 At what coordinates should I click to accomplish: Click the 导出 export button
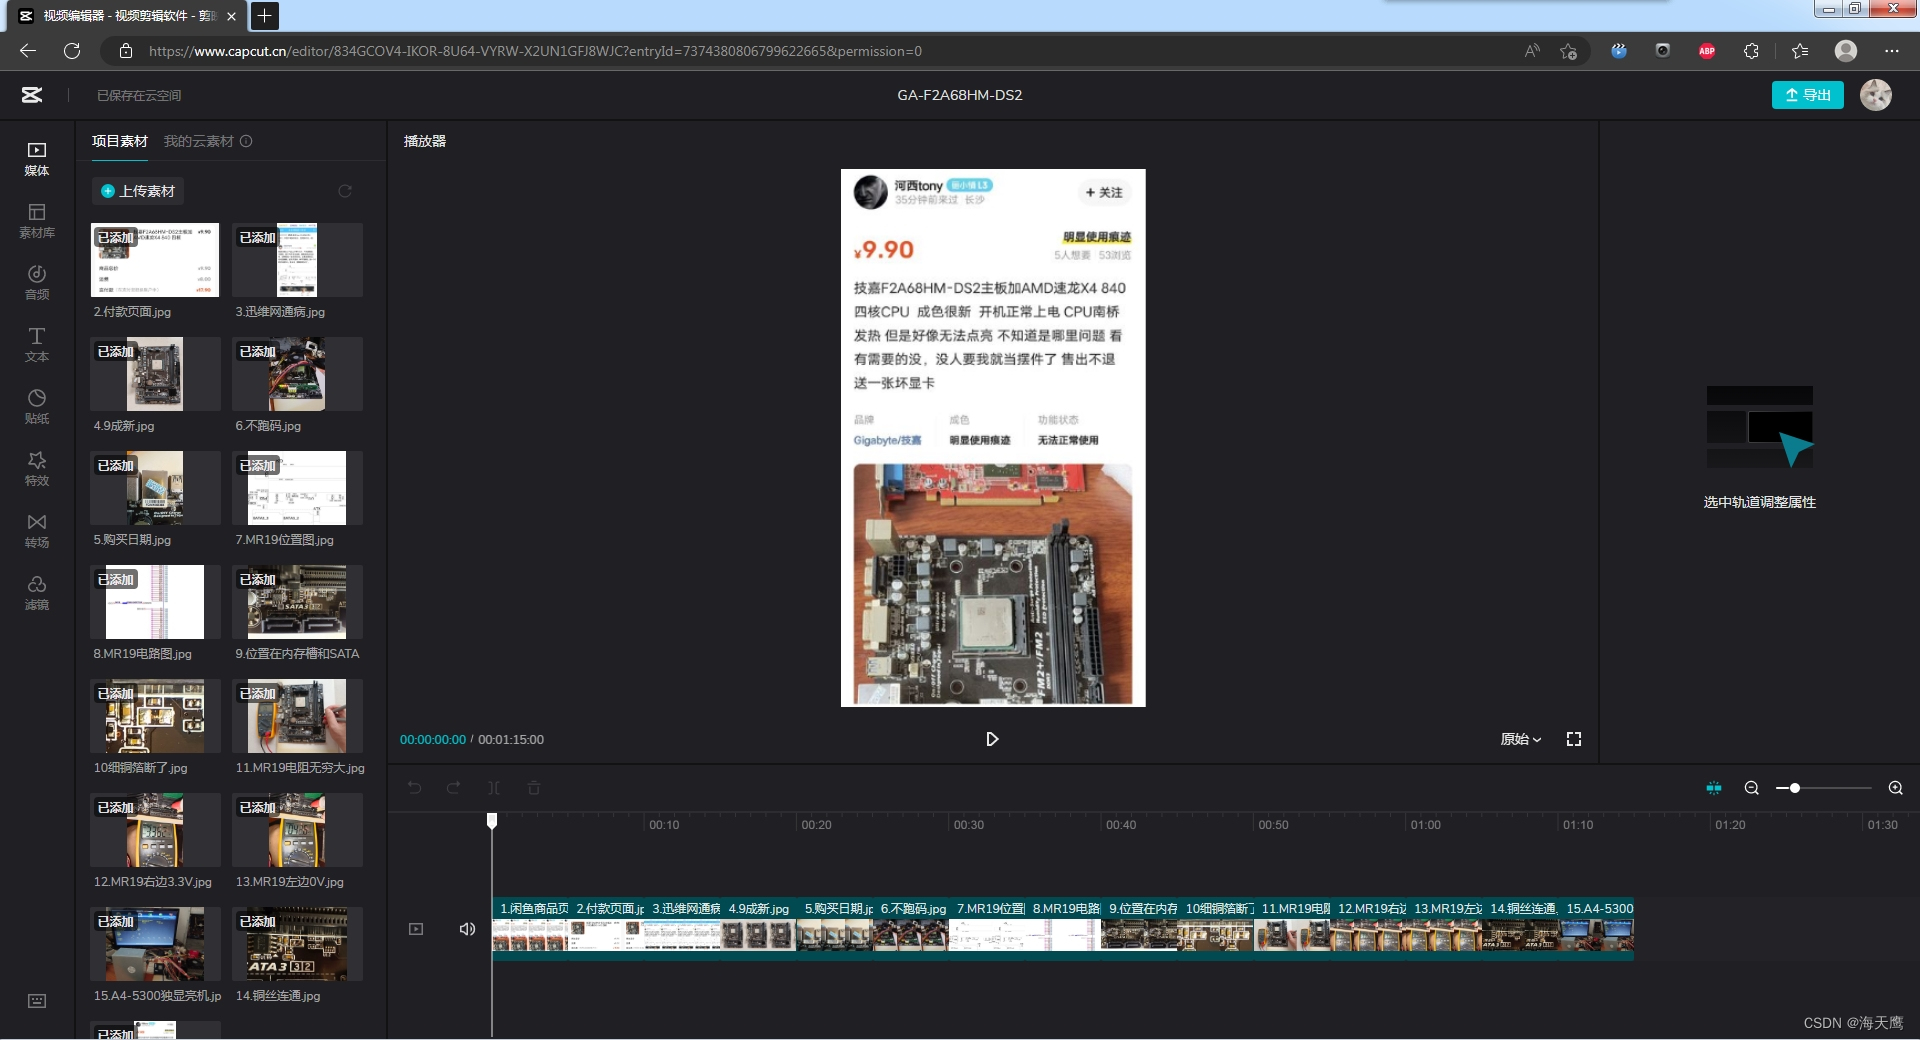coord(1808,95)
